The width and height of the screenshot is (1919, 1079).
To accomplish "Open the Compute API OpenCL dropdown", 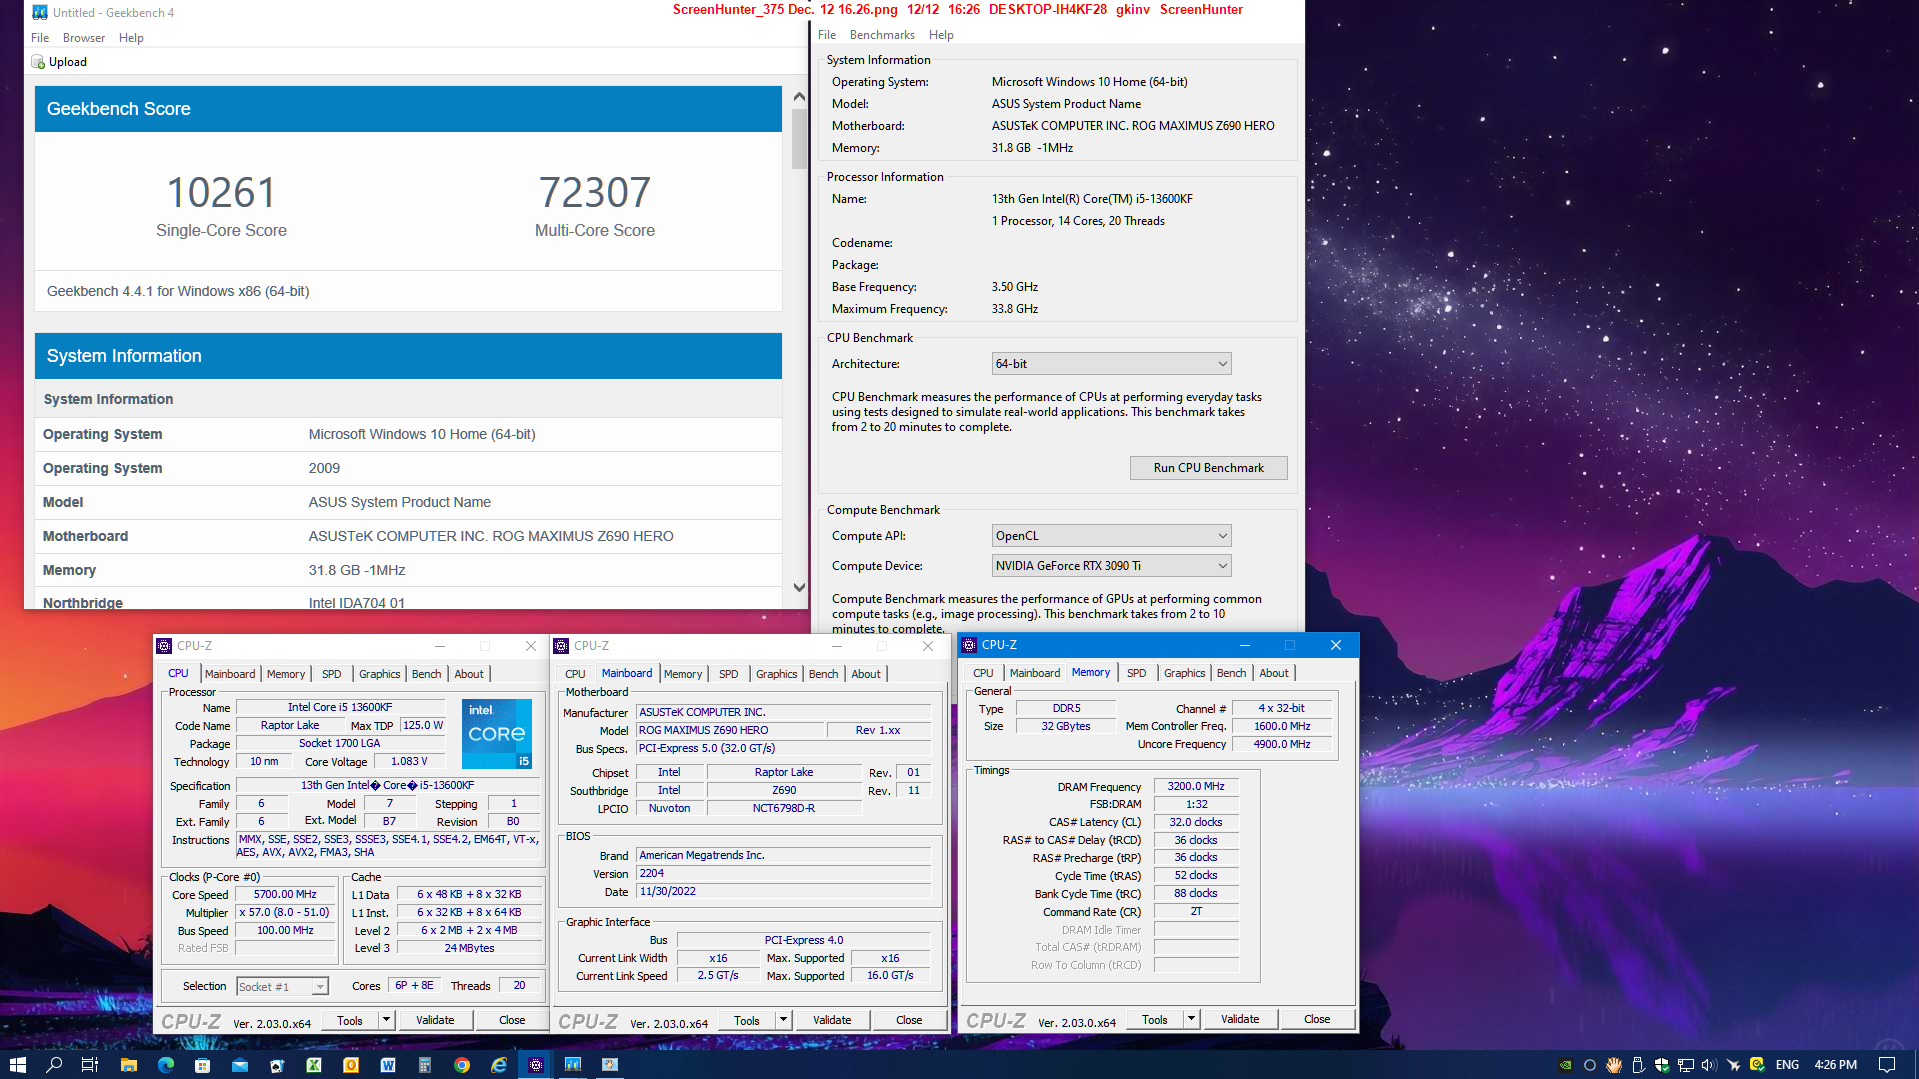I will pyautogui.click(x=1111, y=536).
